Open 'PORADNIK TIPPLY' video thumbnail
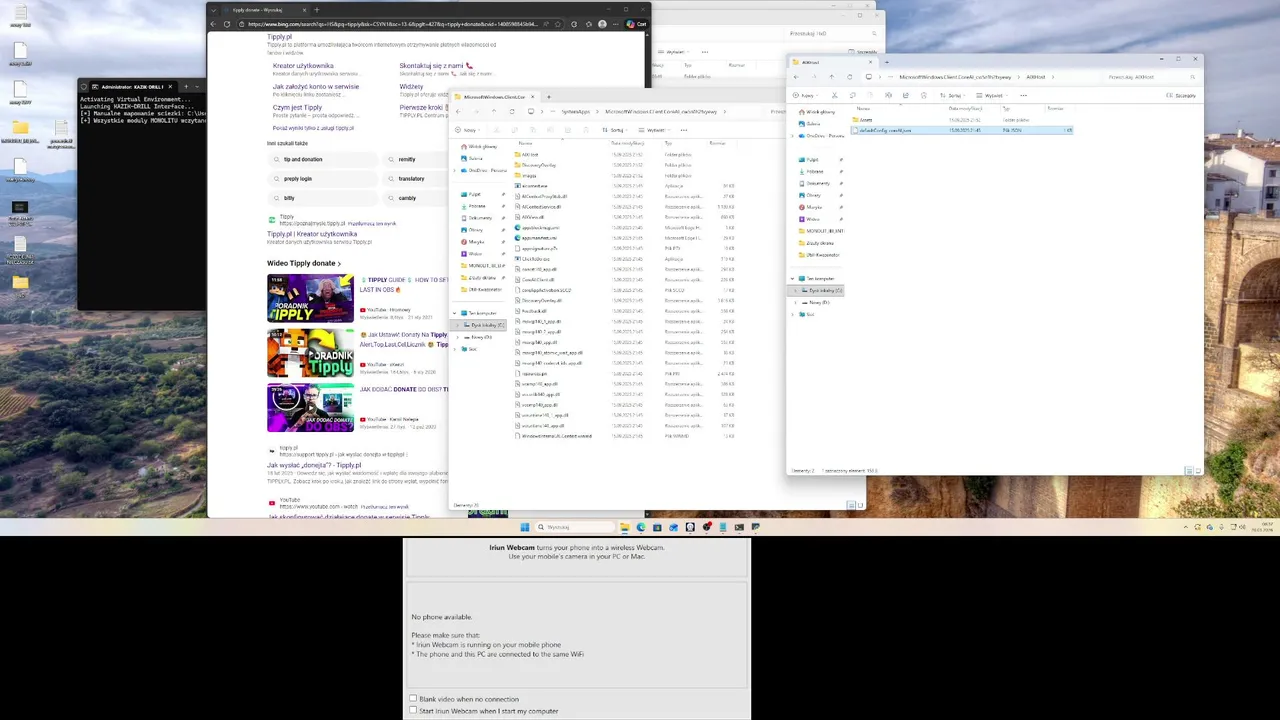Viewport: 1280px width, 720px height. click(310, 299)
